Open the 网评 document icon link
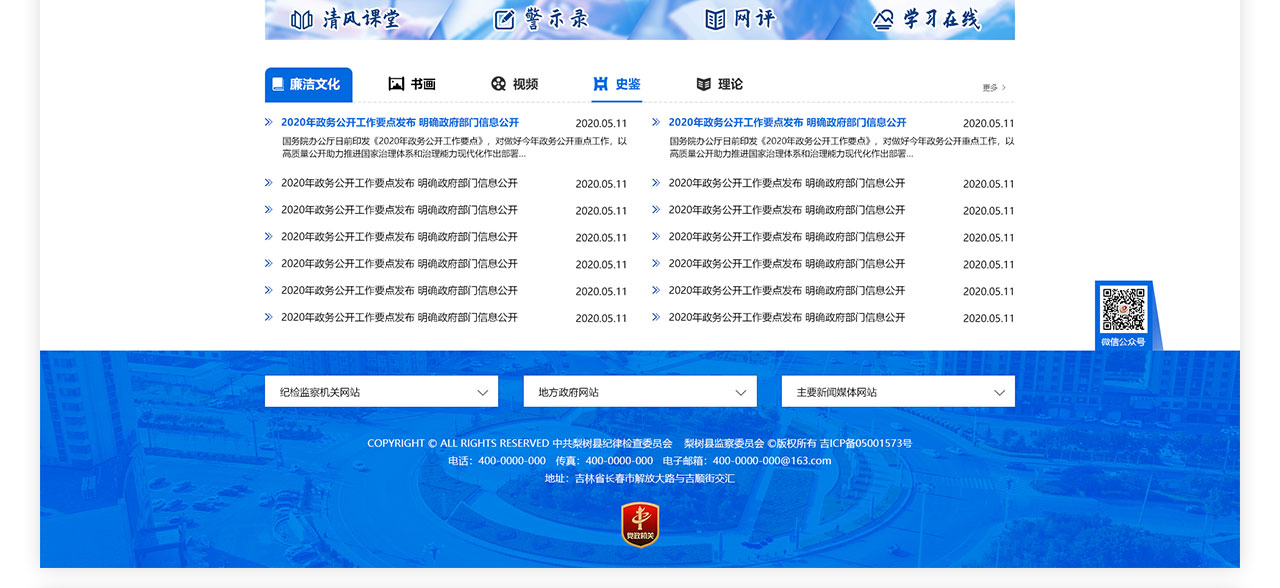The width and height of the screenshot is (1280, 588). (x=740, y=19)
